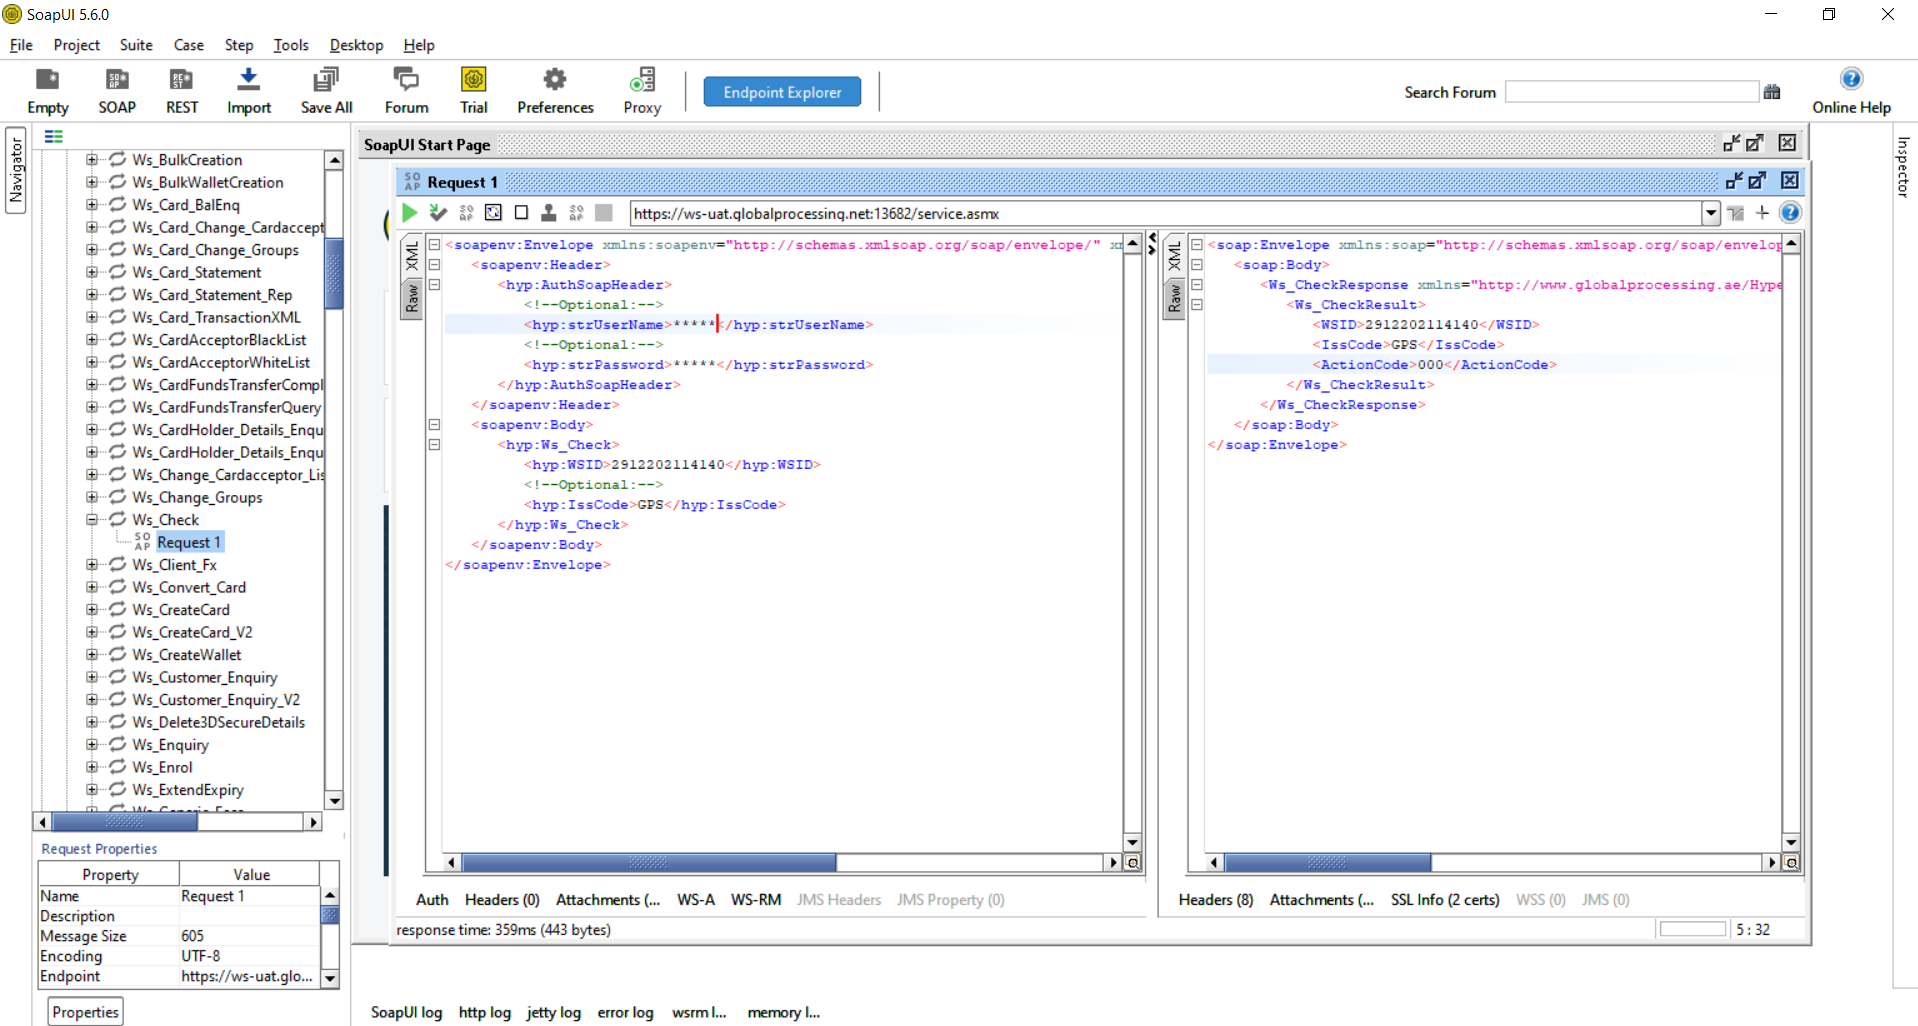Image resolution: width=1918 pixels, height=1026 pixels.
Task: Toggle the Navigator side panel
Action: point(16,170)
